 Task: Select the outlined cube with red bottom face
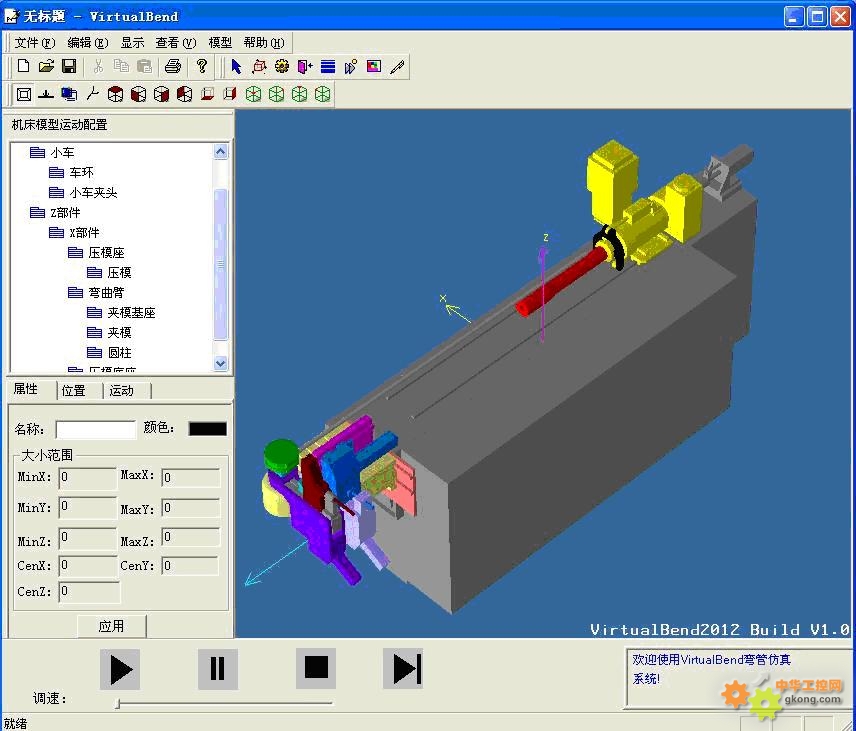click(207, 94)
